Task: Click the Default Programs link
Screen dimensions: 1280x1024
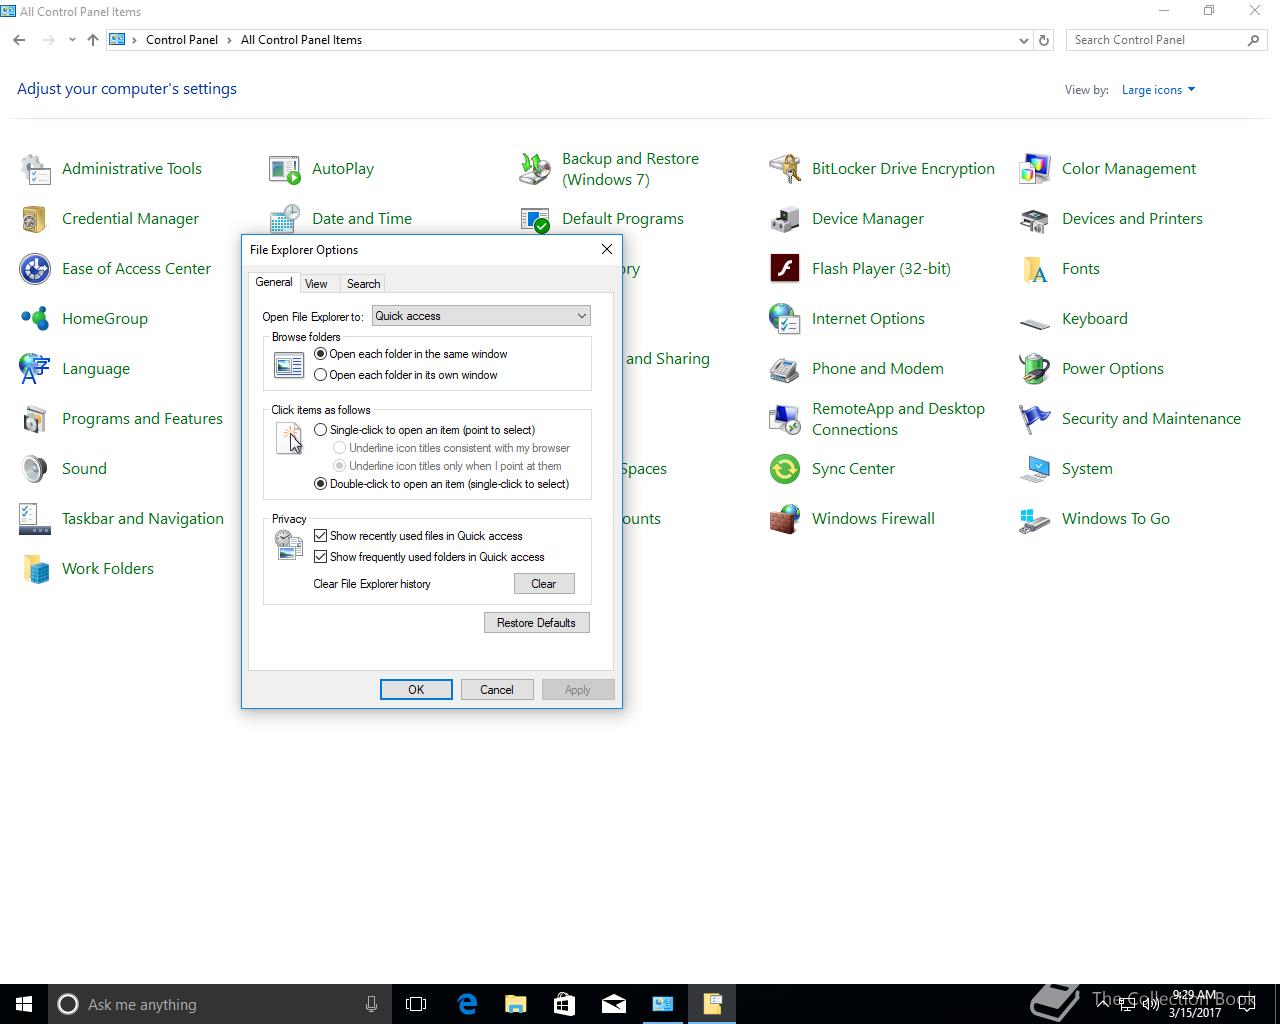Action: click(x=623, y=219)
